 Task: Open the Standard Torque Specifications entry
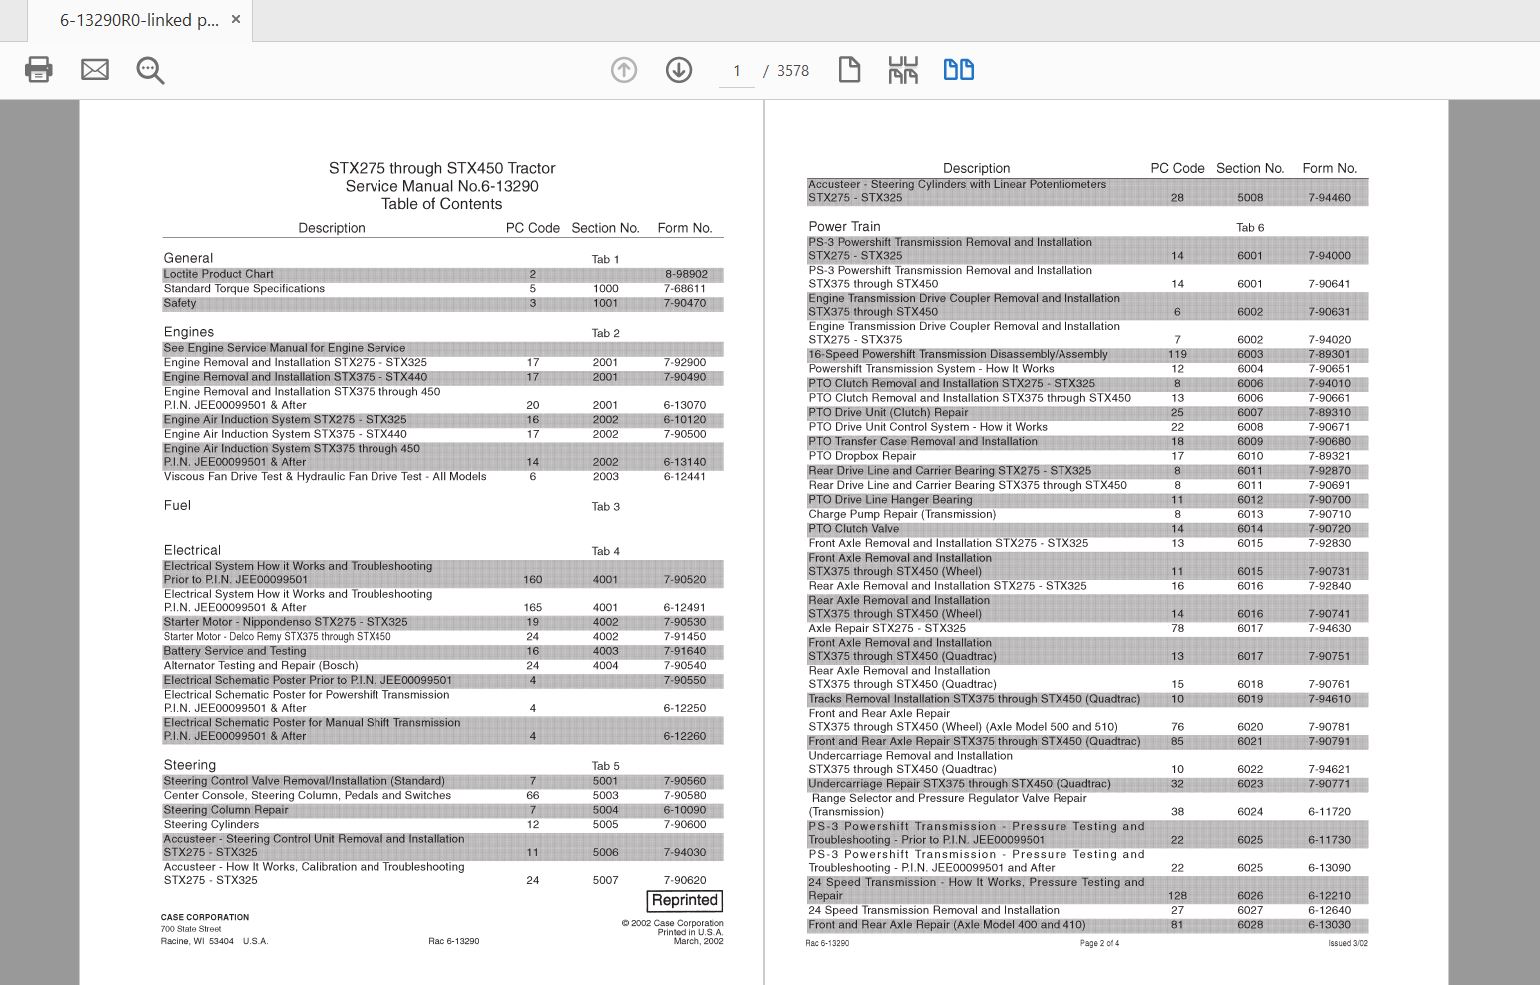pos(244,289)
